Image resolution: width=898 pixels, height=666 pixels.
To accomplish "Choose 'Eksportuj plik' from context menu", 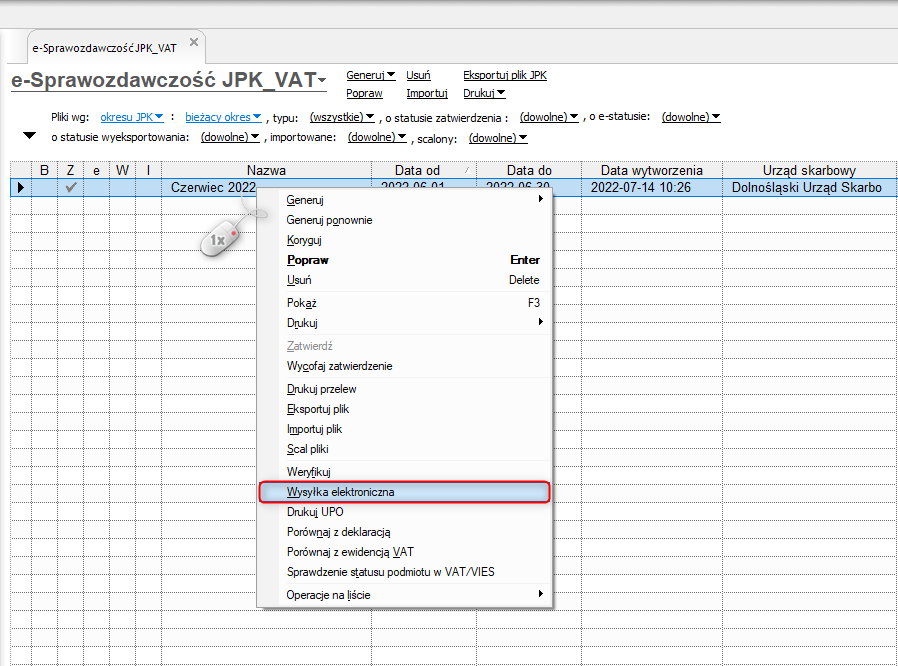I will [404, 409].
